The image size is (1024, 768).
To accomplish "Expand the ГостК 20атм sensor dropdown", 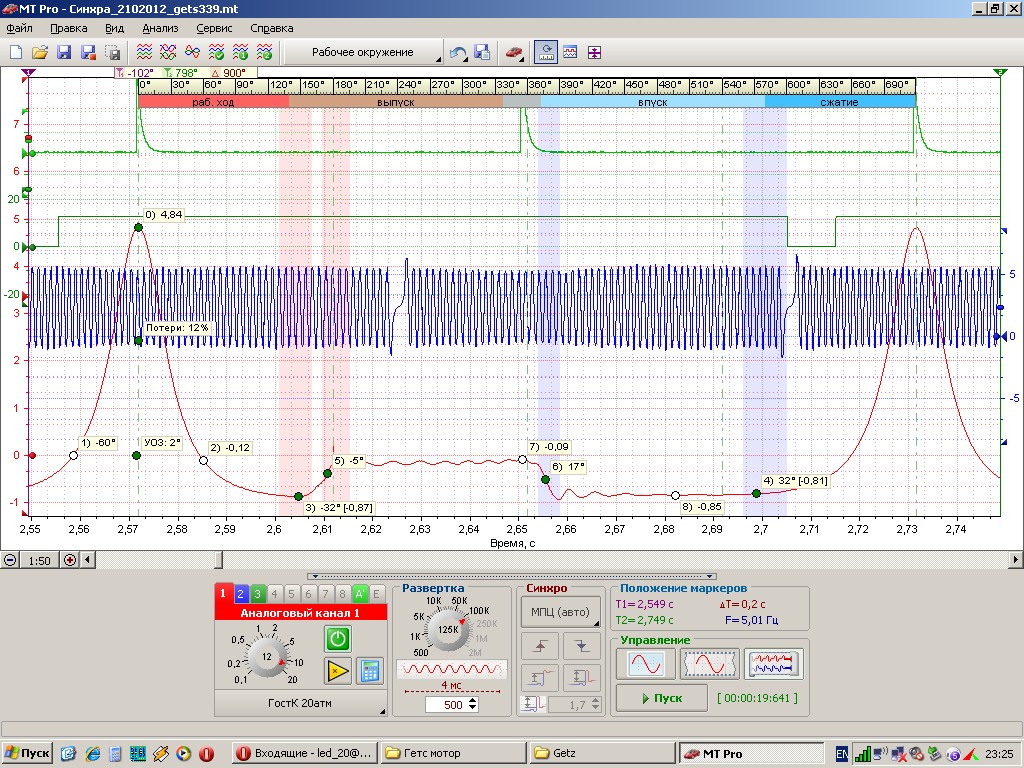I will (300, 703).
